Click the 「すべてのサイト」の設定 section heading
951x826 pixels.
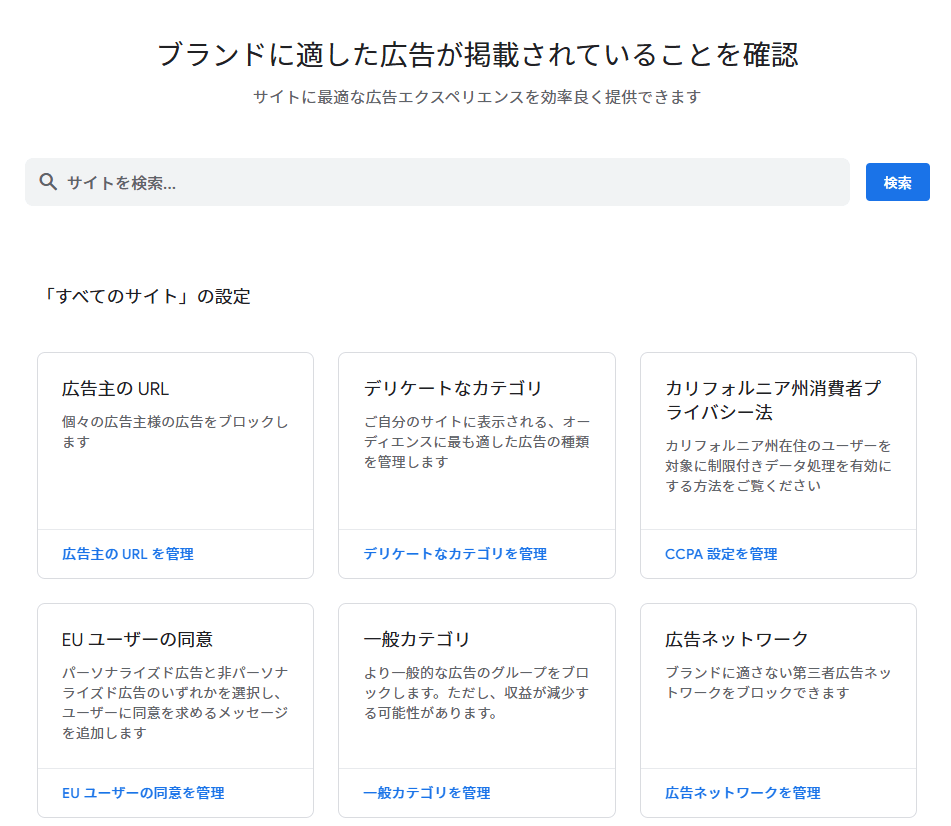tap(146, 297)
